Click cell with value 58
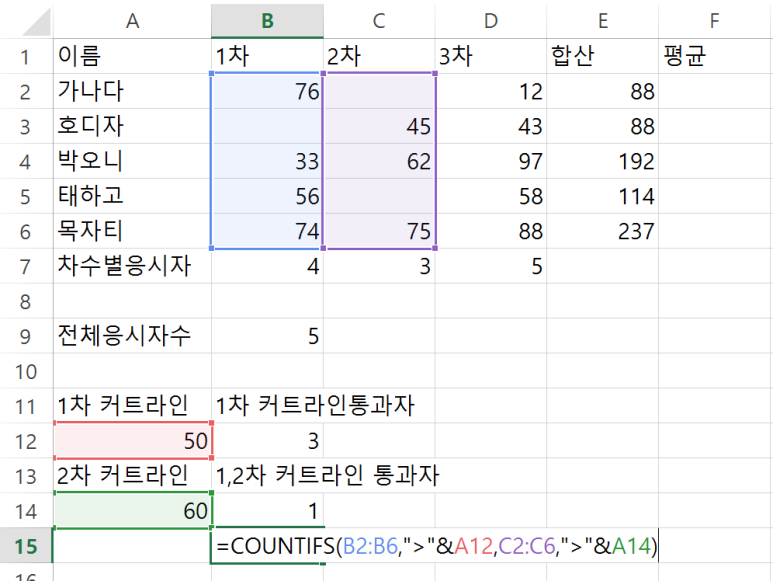Image resolution: width=773 pixels, height=581 pixels. tap(491, 197)
